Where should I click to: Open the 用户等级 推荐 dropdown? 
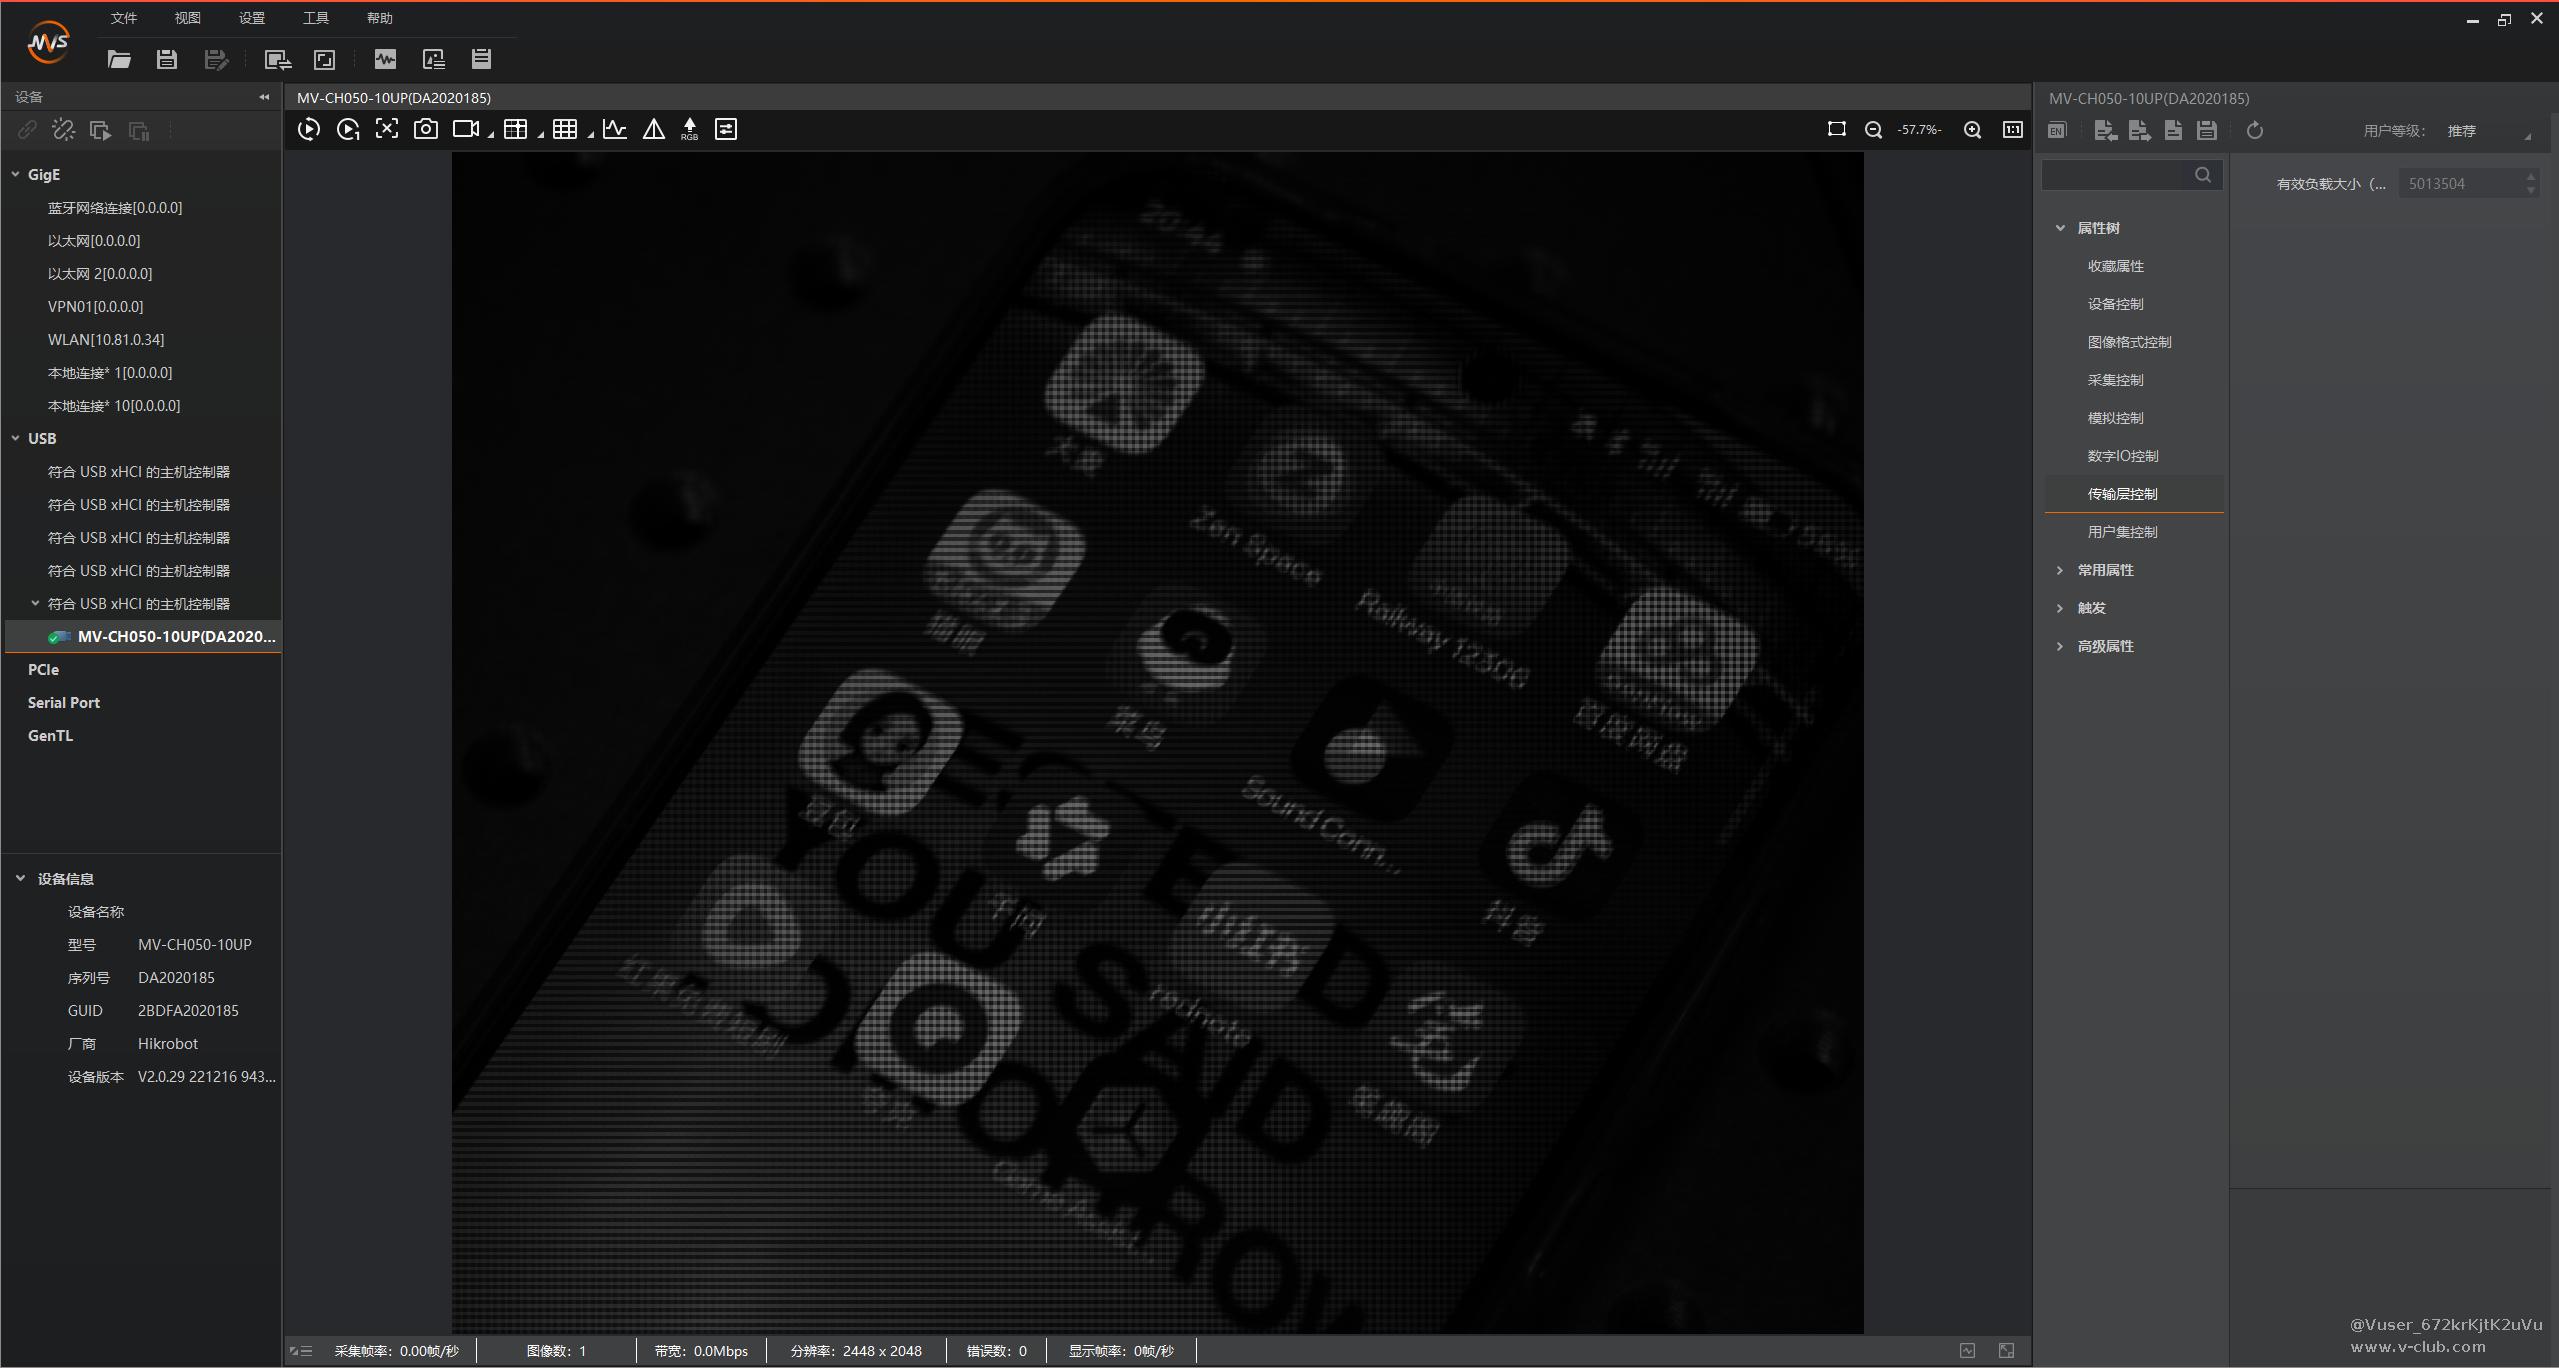(x=2488, y=131)
